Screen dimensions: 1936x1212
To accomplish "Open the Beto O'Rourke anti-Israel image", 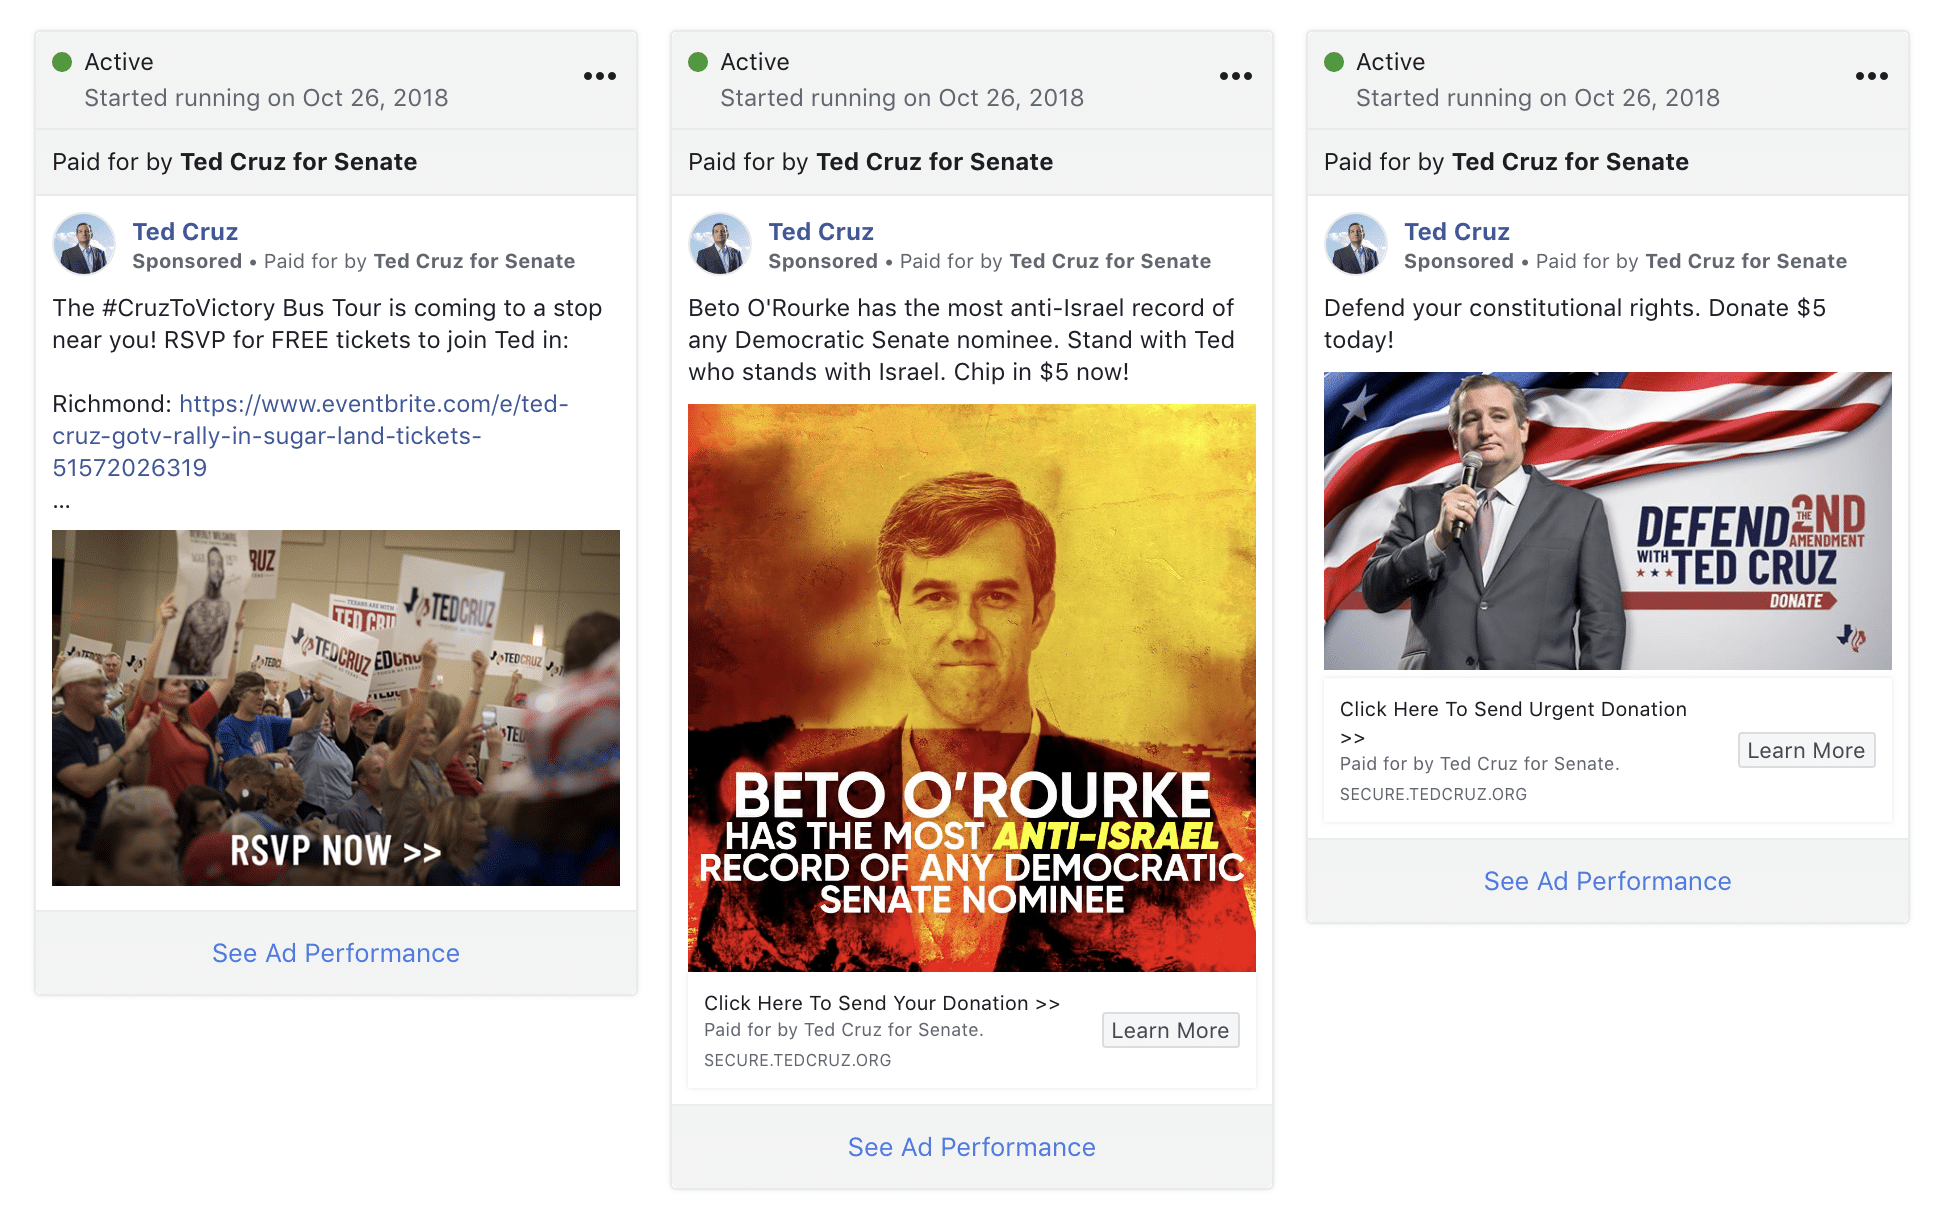I will pyautogui.click(x=972, y=688).
